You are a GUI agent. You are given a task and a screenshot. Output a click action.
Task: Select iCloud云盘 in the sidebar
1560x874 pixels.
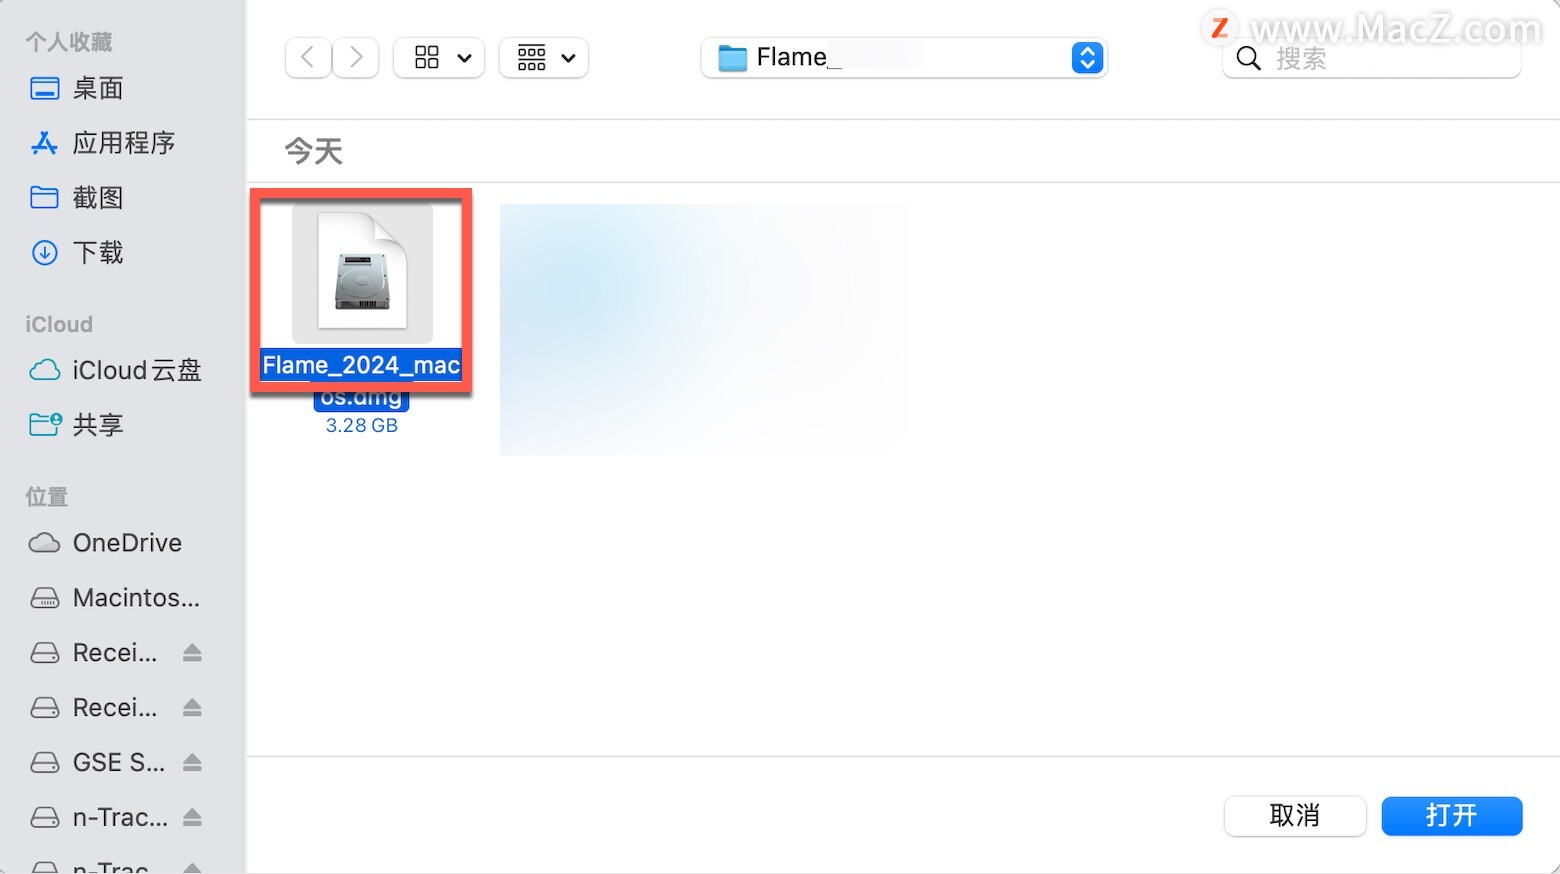[x=137, y=371]
